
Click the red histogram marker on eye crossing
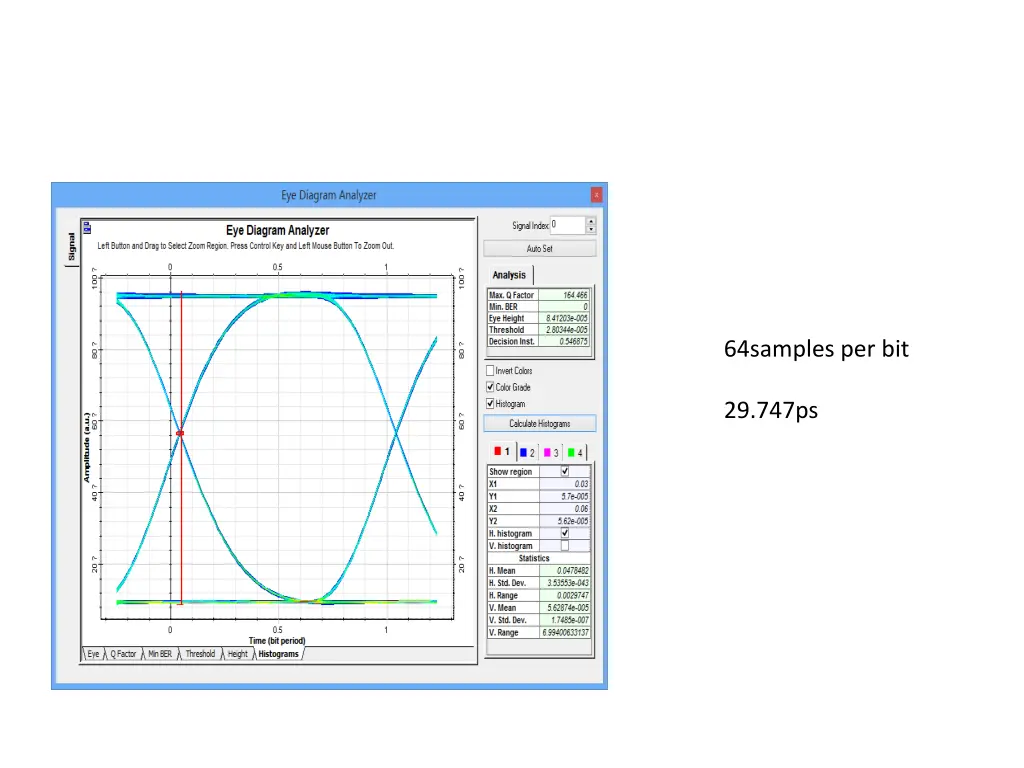tap(180, 433)
